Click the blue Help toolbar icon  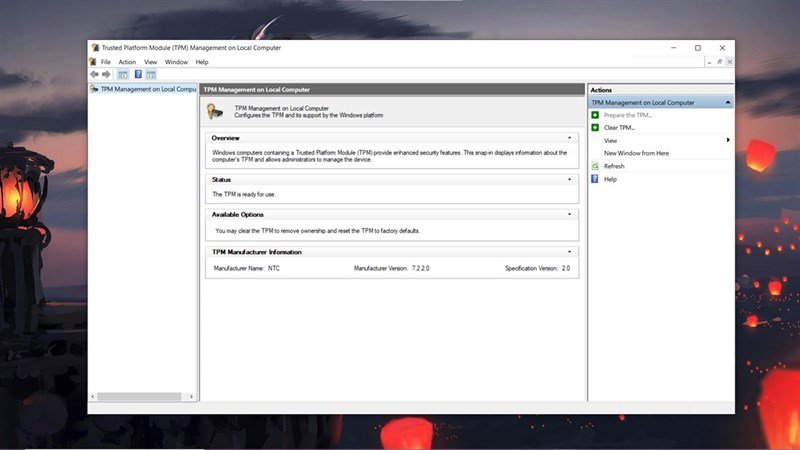138,74
